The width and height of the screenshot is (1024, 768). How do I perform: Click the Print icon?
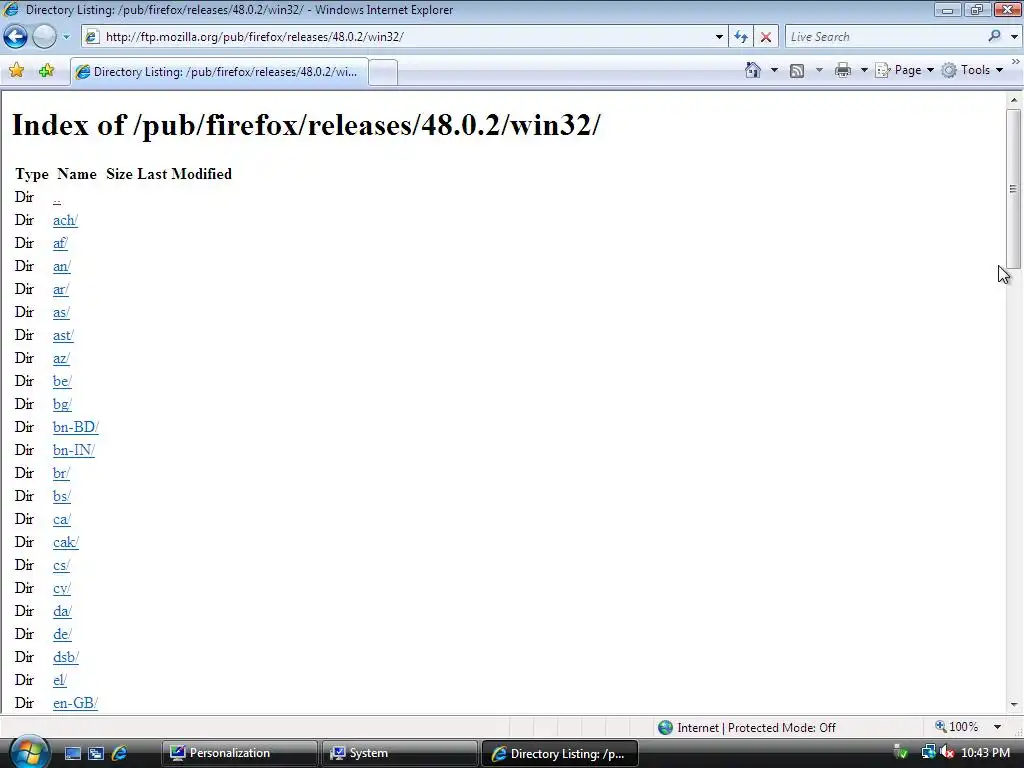tap(843, 70)
